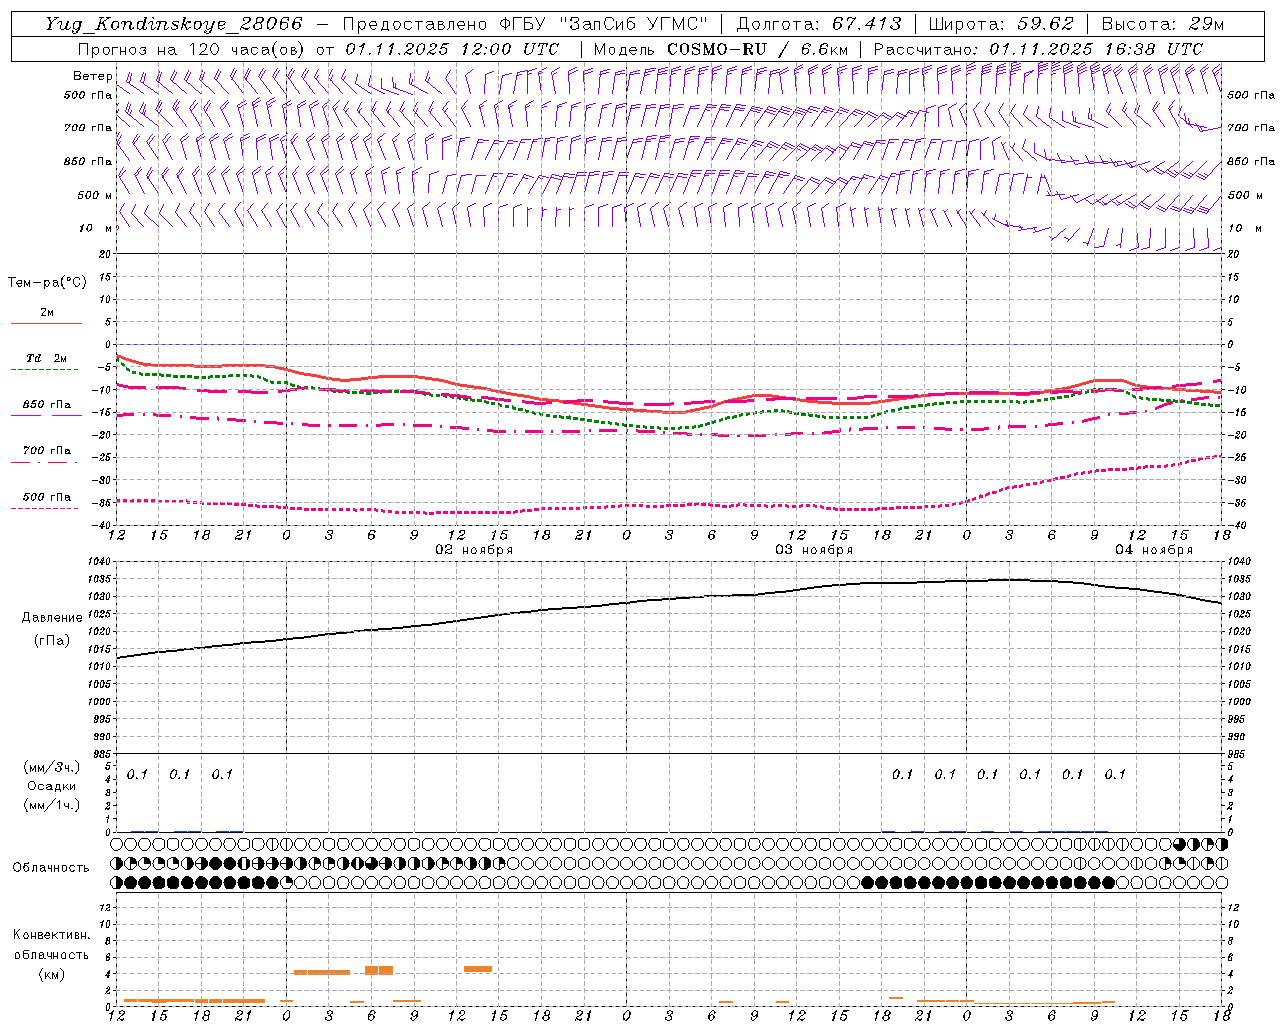The image size is (1280, 1024).
Task: Click the 1040 pressure axis value on left
Action: (101, 562)
